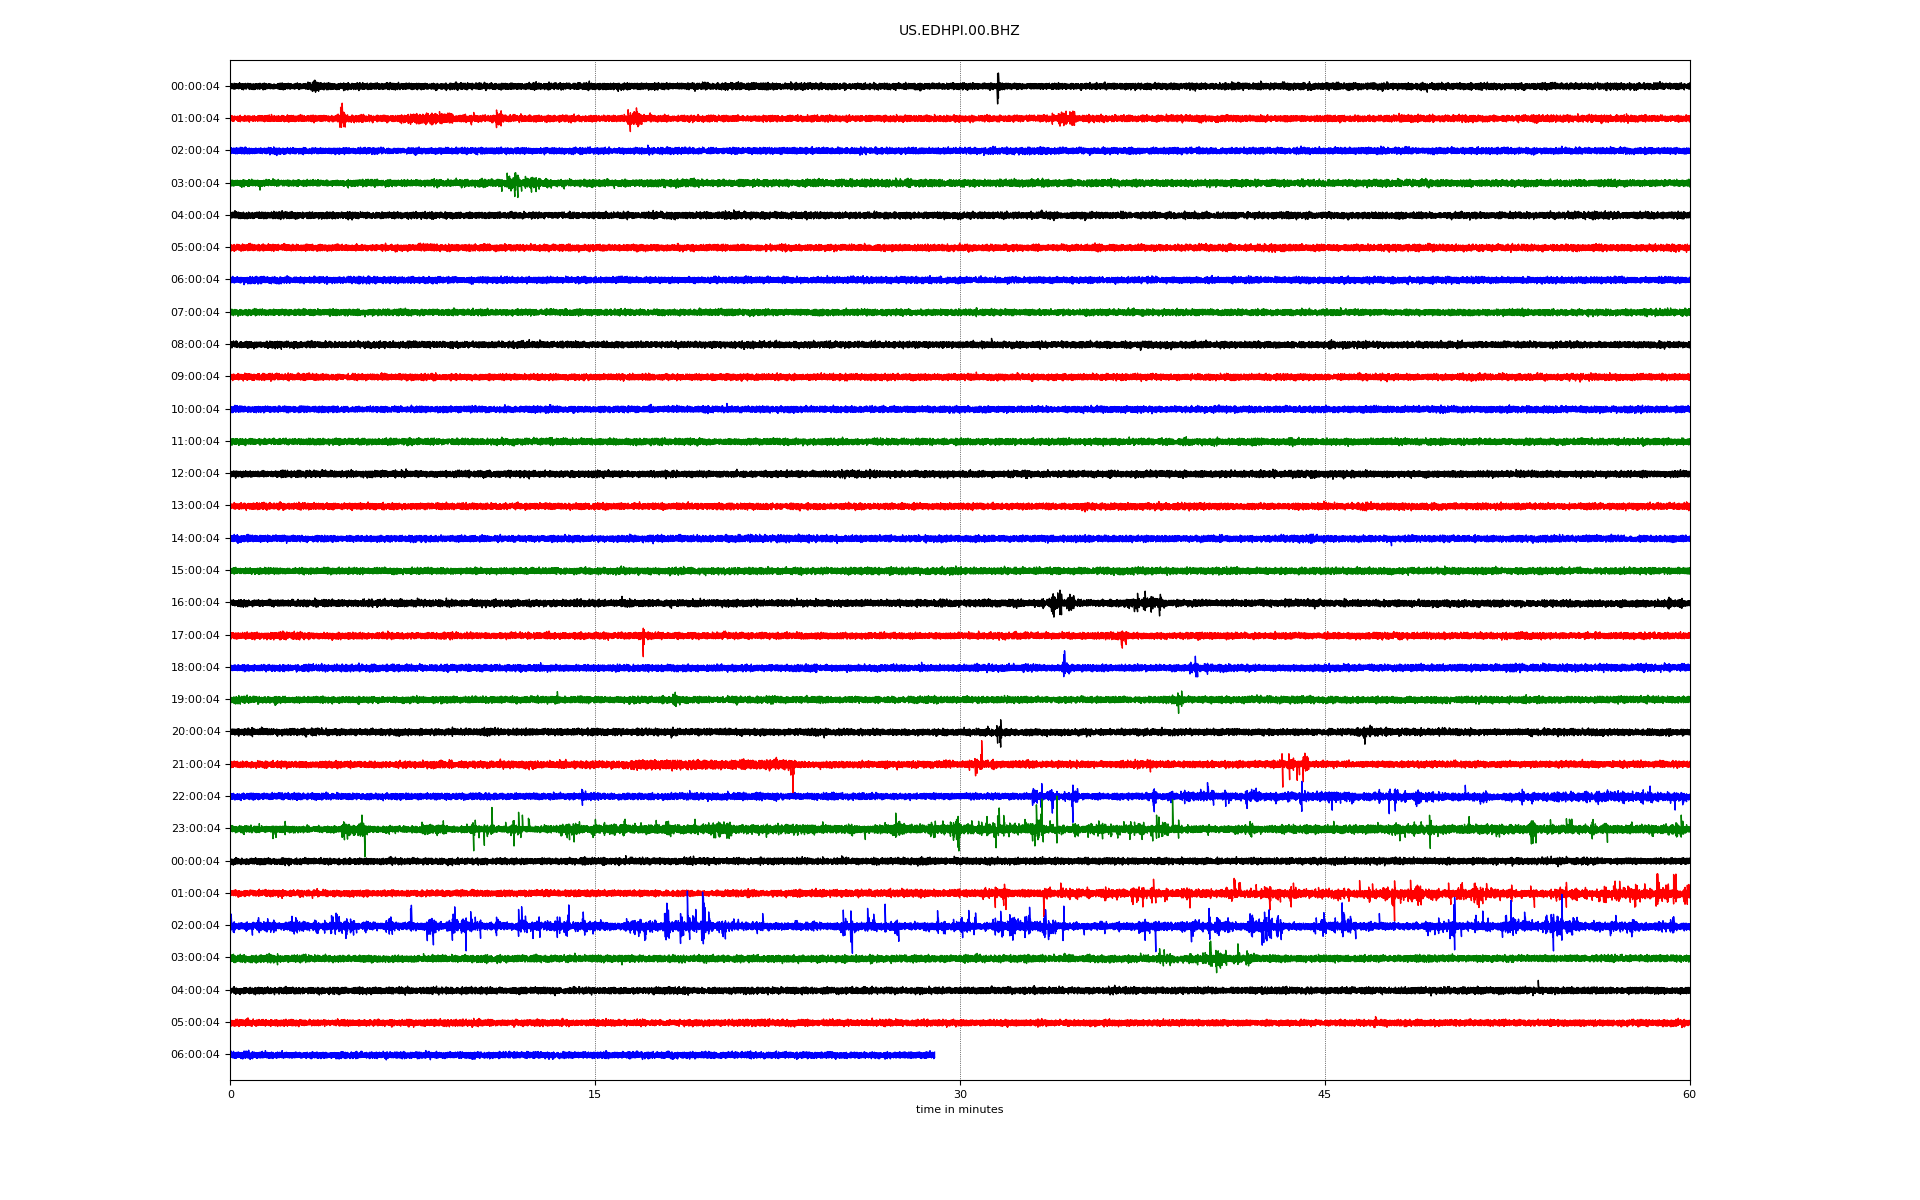Screen dimensions: 1920x1200
Task: Click the 'time in minutes' axis label
Action: (958, 1110)
